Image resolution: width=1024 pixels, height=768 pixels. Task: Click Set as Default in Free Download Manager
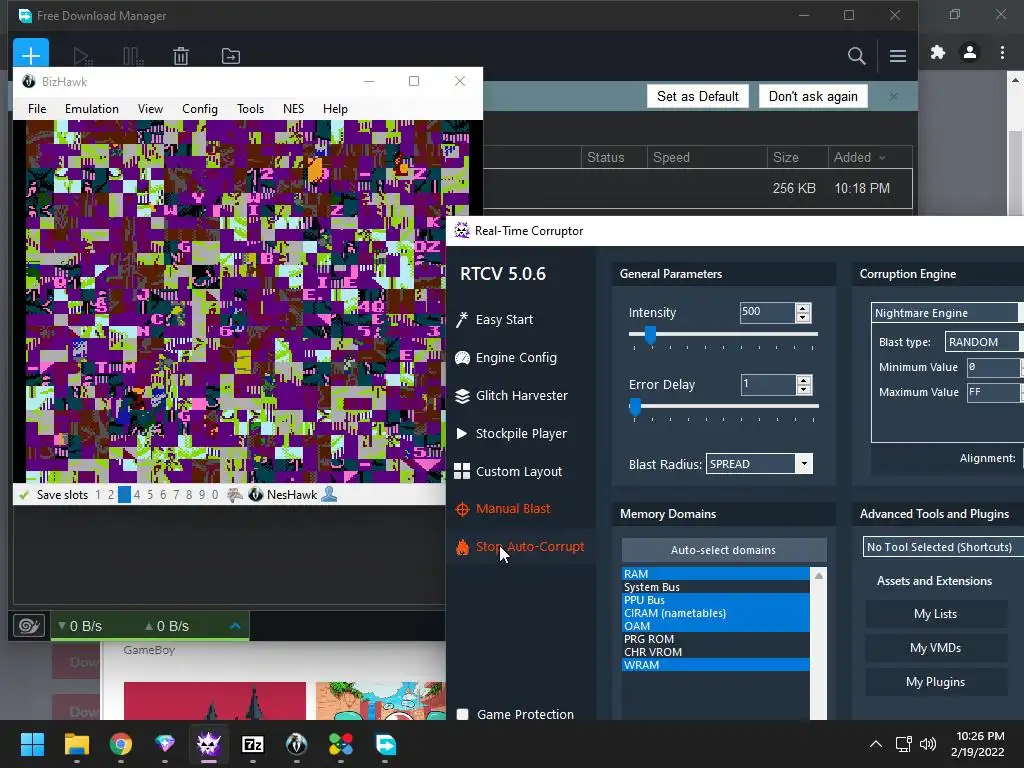pos(698,96)
